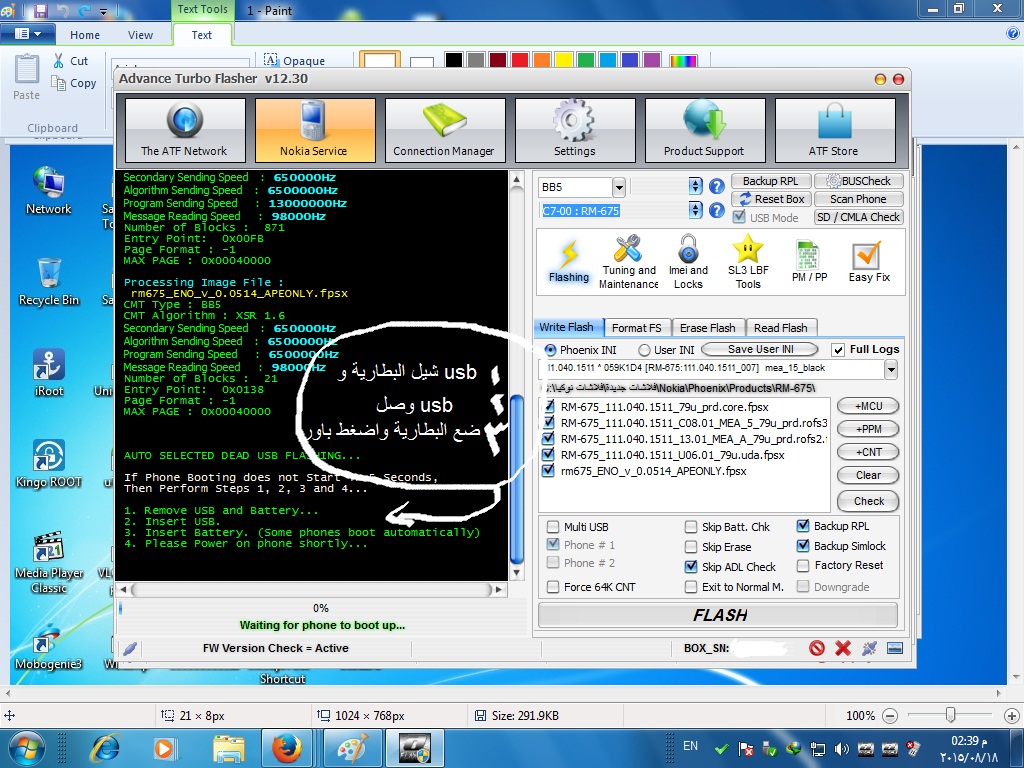Click the Reset Box button
This screenshot has height=768, width=1024.
pyautogui.click(x=771, y=199)
